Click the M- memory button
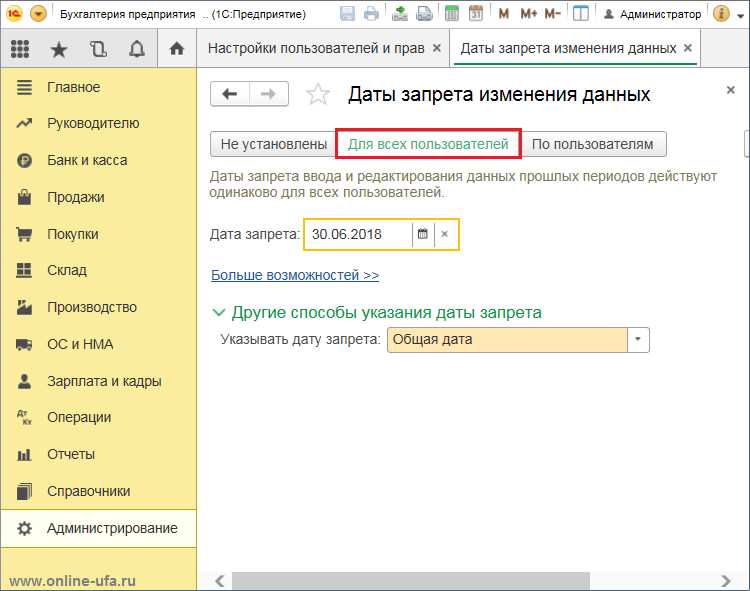This screenshot has width=750, height=591. click(552, 14)
